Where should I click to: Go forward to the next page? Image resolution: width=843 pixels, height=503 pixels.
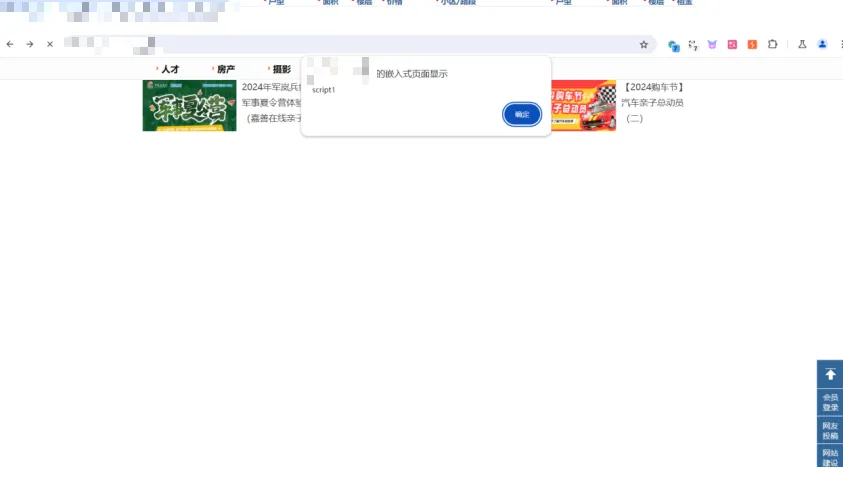[30, 44]
